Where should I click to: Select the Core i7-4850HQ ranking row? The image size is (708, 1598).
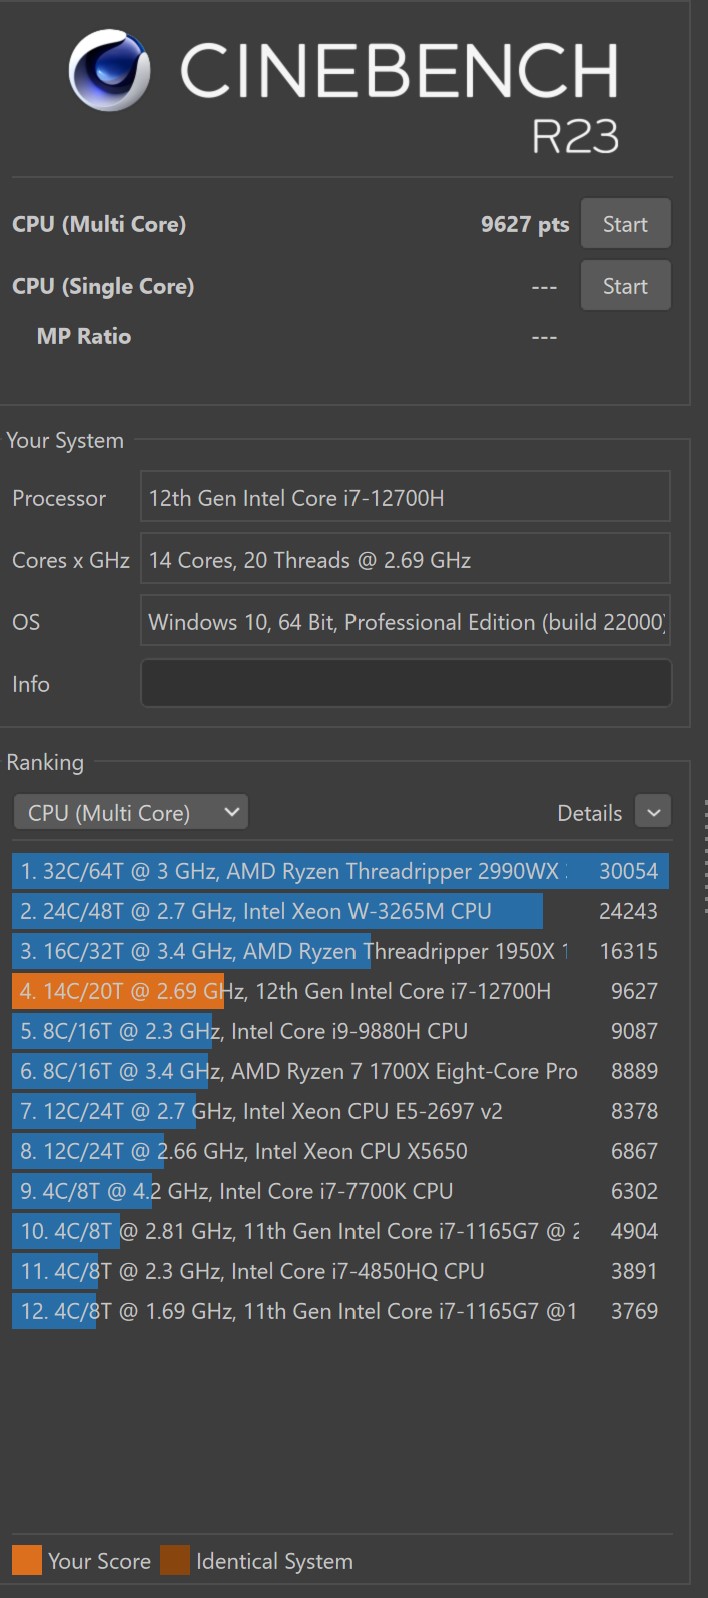[x=340, y=1271]
